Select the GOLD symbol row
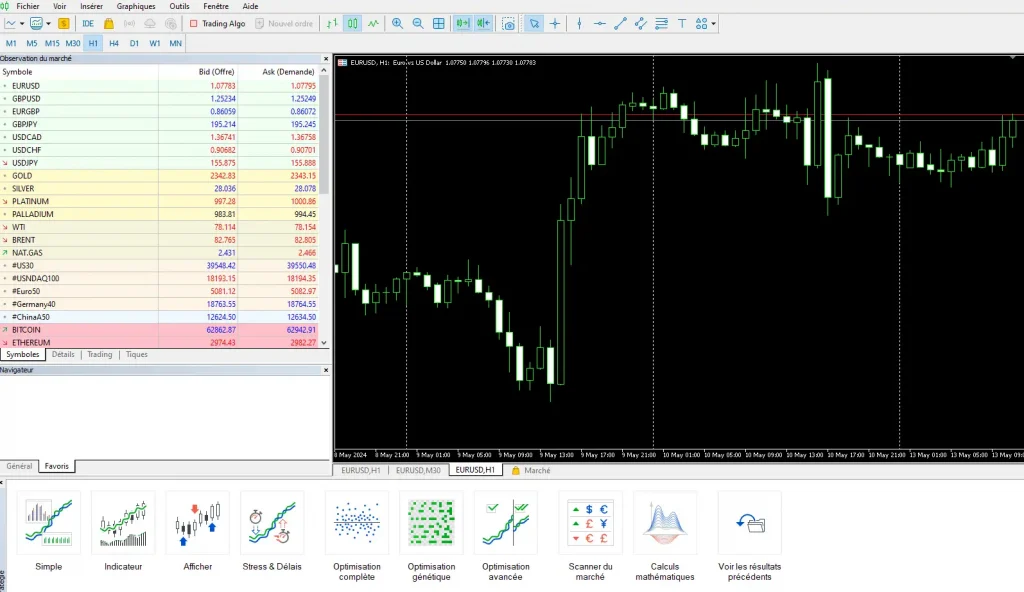 (x=160, y=175)
